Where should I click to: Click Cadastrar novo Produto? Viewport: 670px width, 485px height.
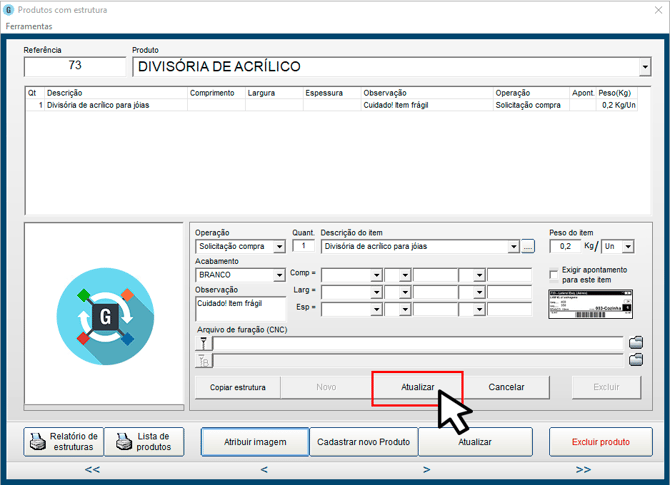364,442
